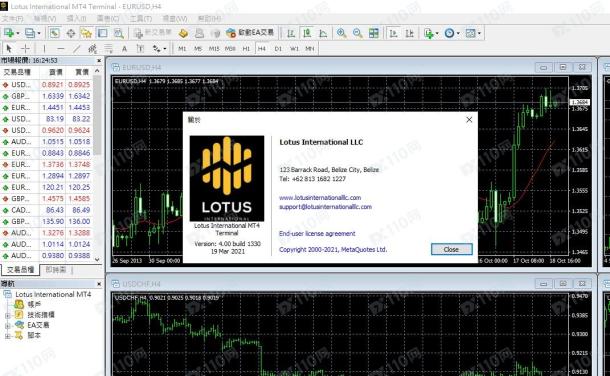Select the text 'A' drawing tool
610x376 pixels.
124,49
